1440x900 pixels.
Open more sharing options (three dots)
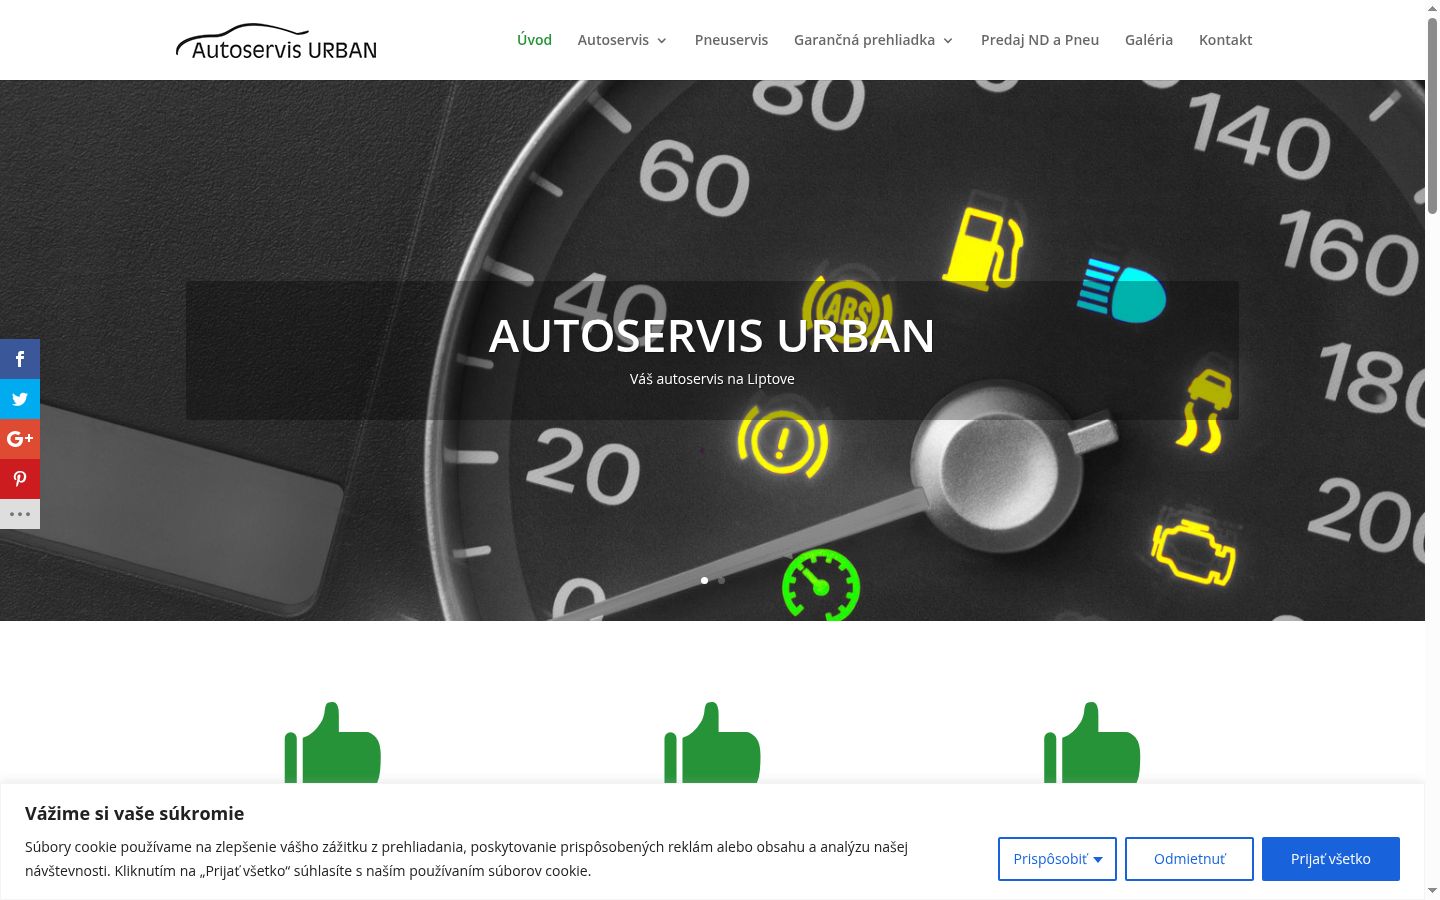(20, 514)
